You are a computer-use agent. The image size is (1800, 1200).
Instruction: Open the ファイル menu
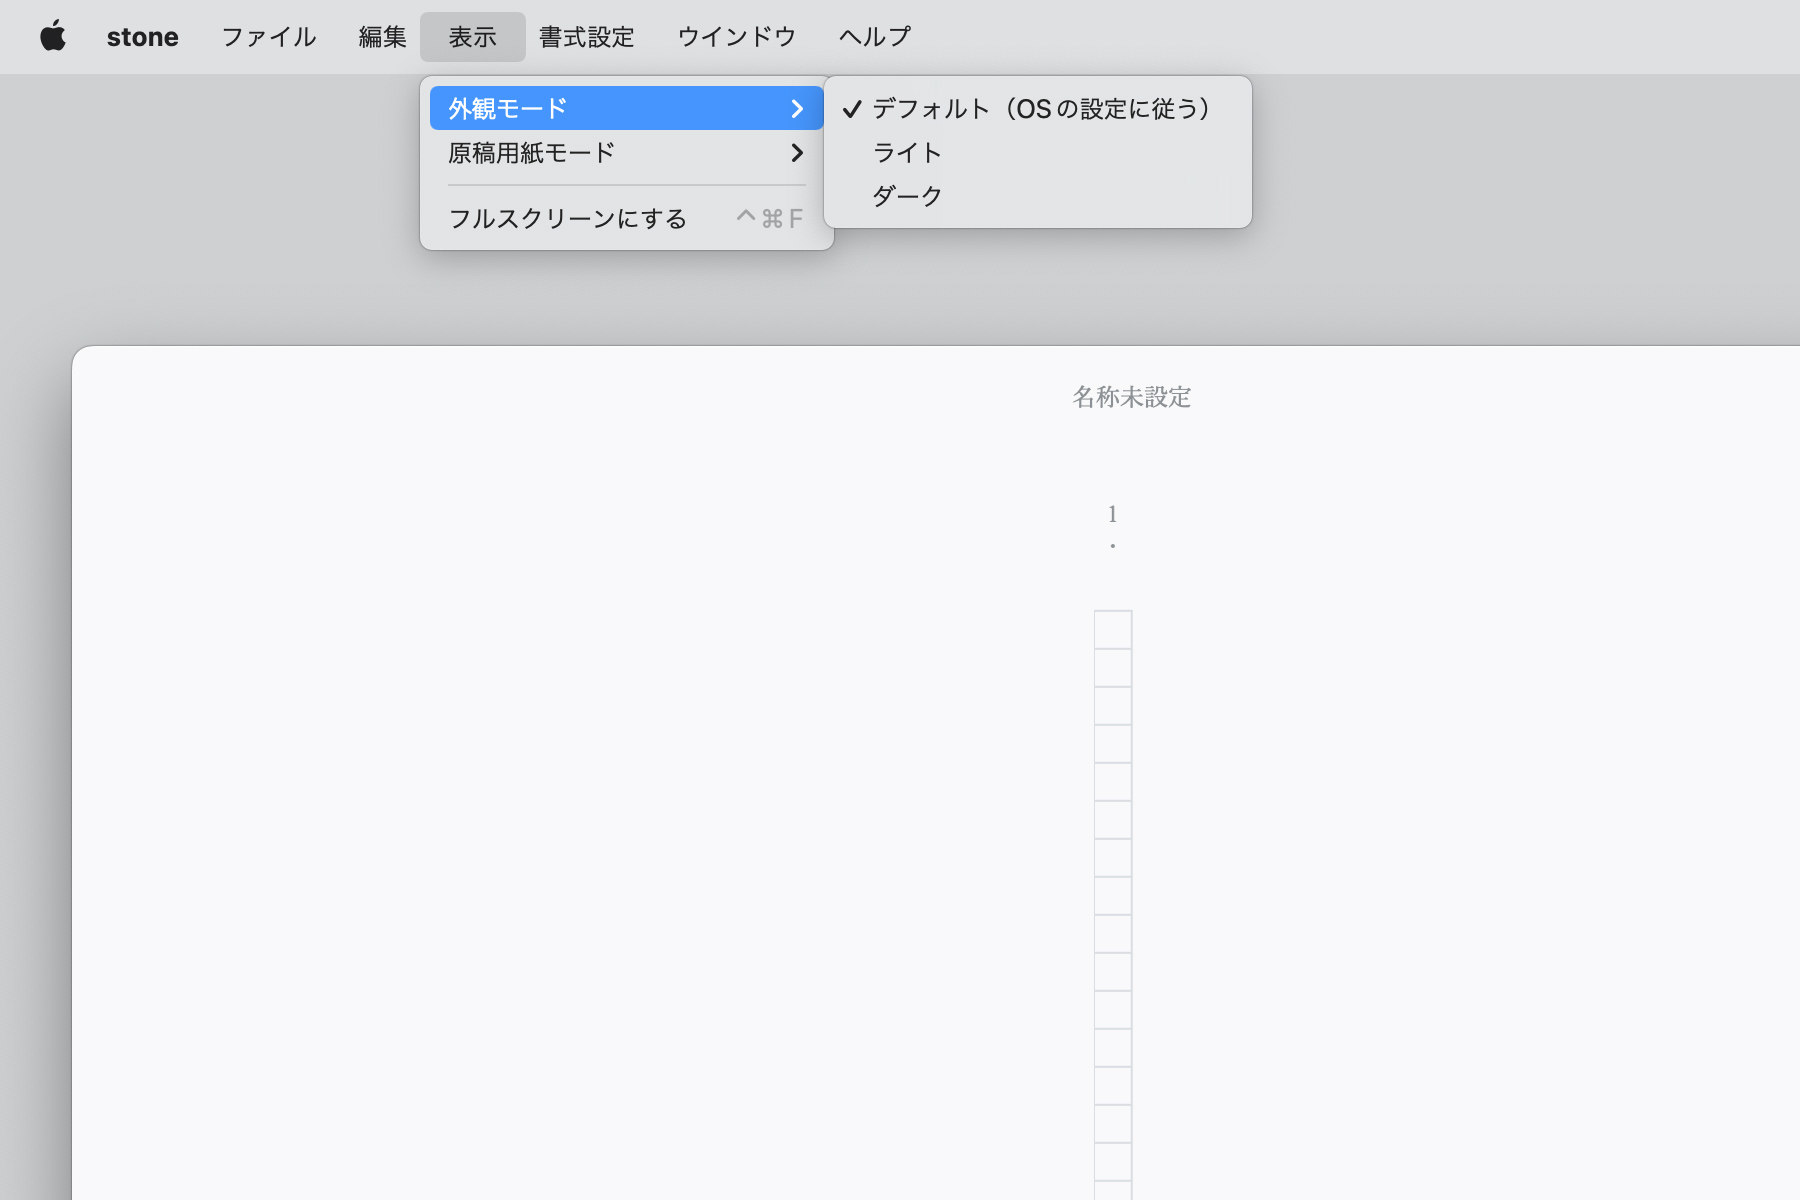[268, 37]
